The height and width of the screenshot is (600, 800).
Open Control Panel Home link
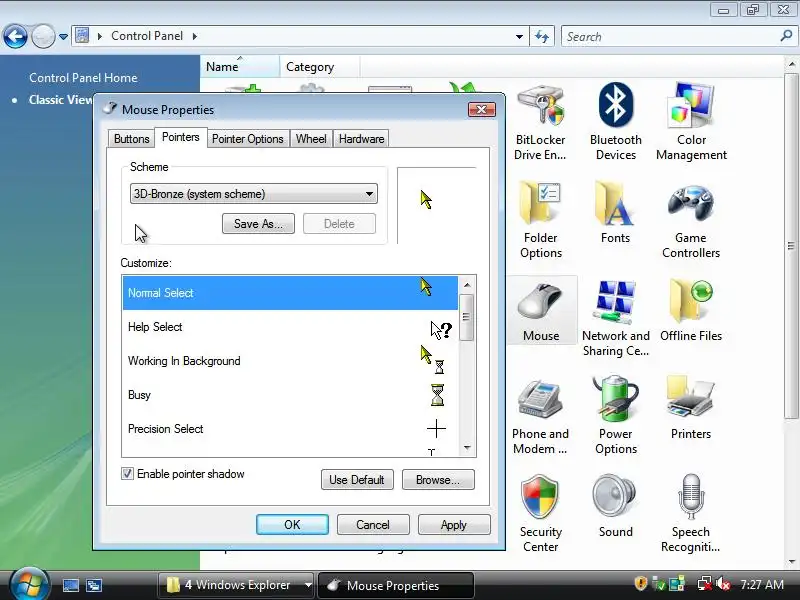coord(83,78)
